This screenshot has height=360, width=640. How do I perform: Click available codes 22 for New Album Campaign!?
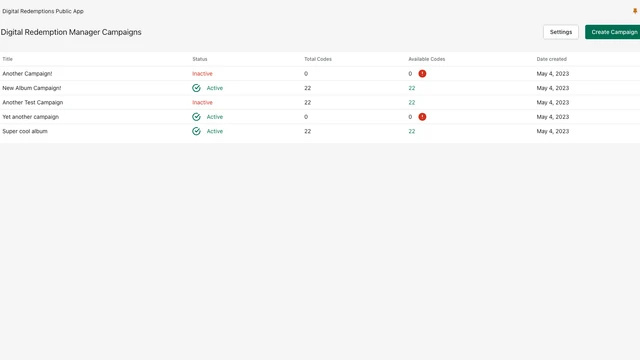tap(412, 88)
